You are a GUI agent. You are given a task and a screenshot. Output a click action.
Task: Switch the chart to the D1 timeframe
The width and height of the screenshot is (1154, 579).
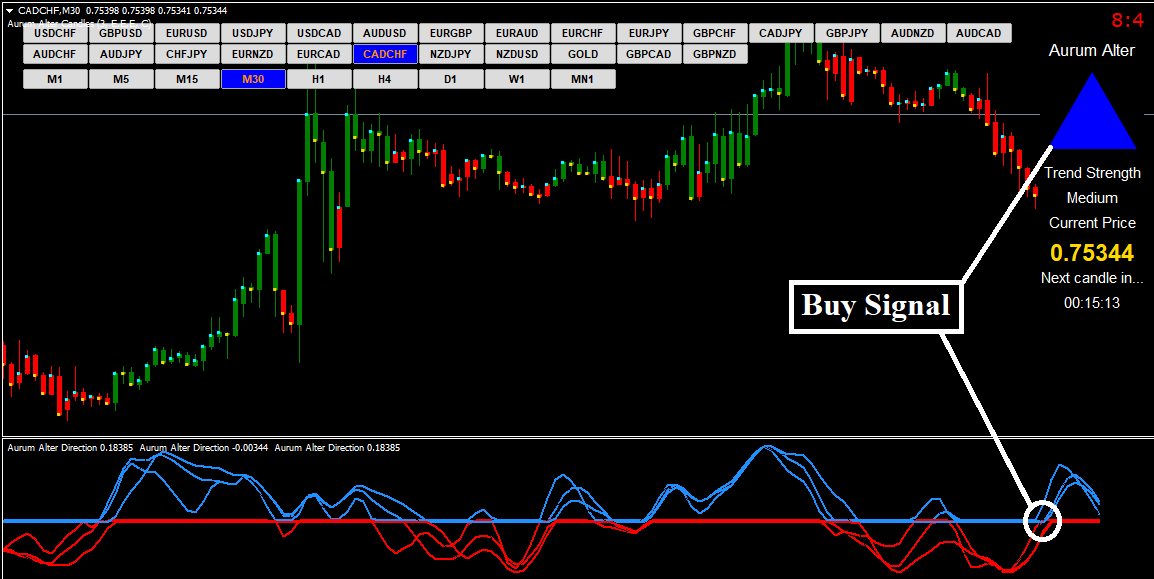point(450,79)
